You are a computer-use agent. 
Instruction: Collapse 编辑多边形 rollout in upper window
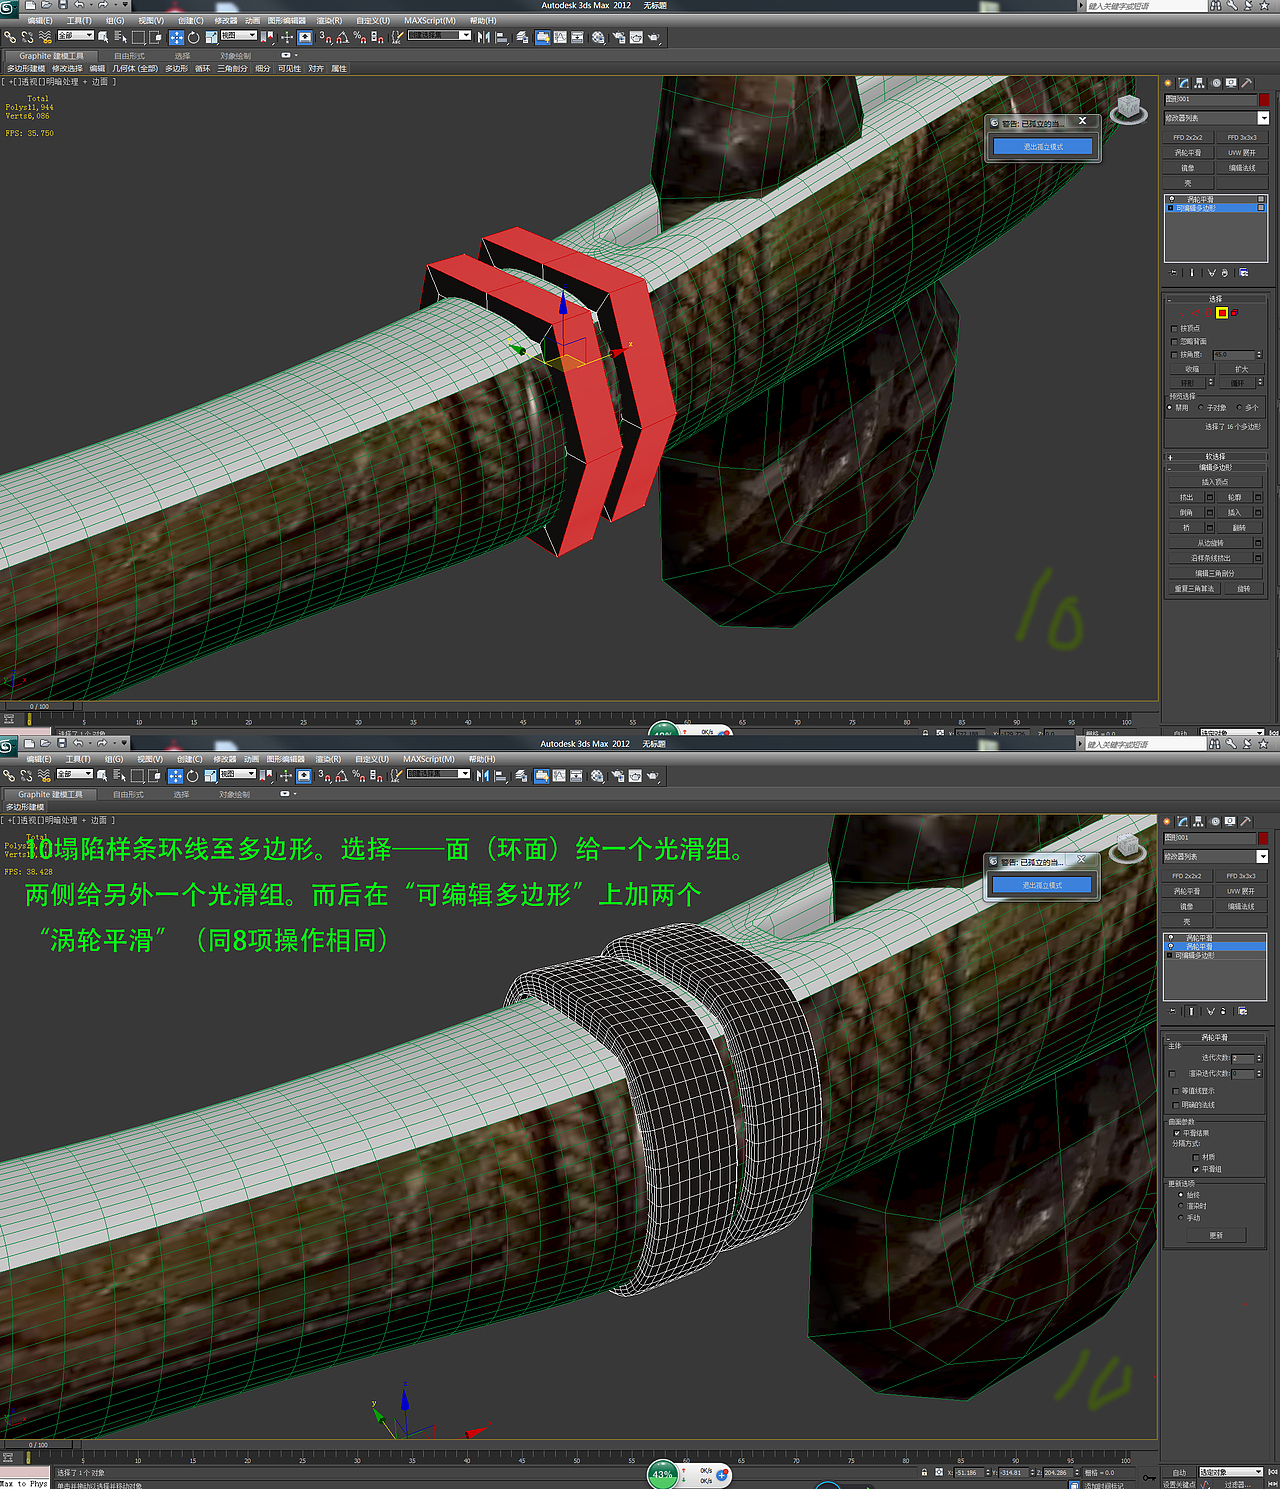coord(1216,467)
